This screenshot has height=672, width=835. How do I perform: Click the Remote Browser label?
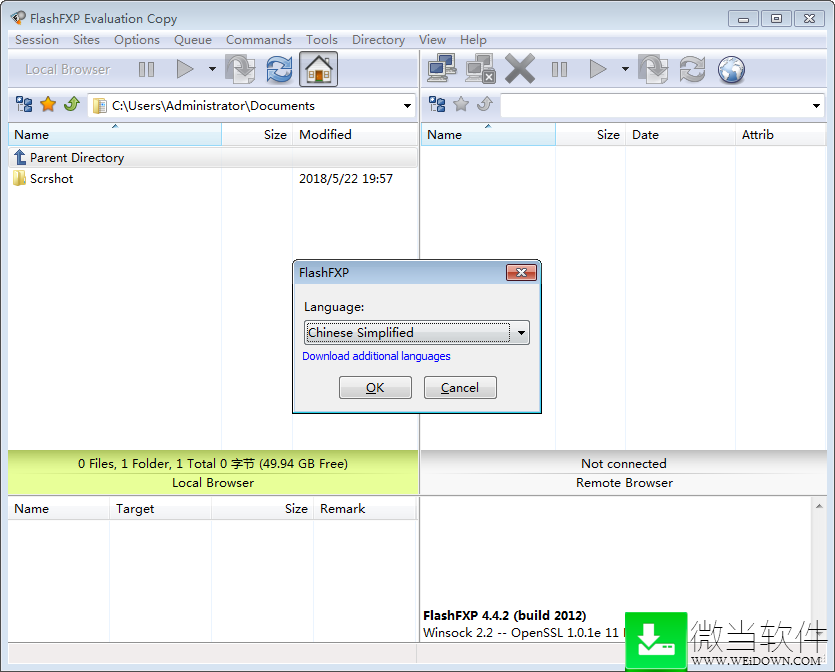point(624,483)
